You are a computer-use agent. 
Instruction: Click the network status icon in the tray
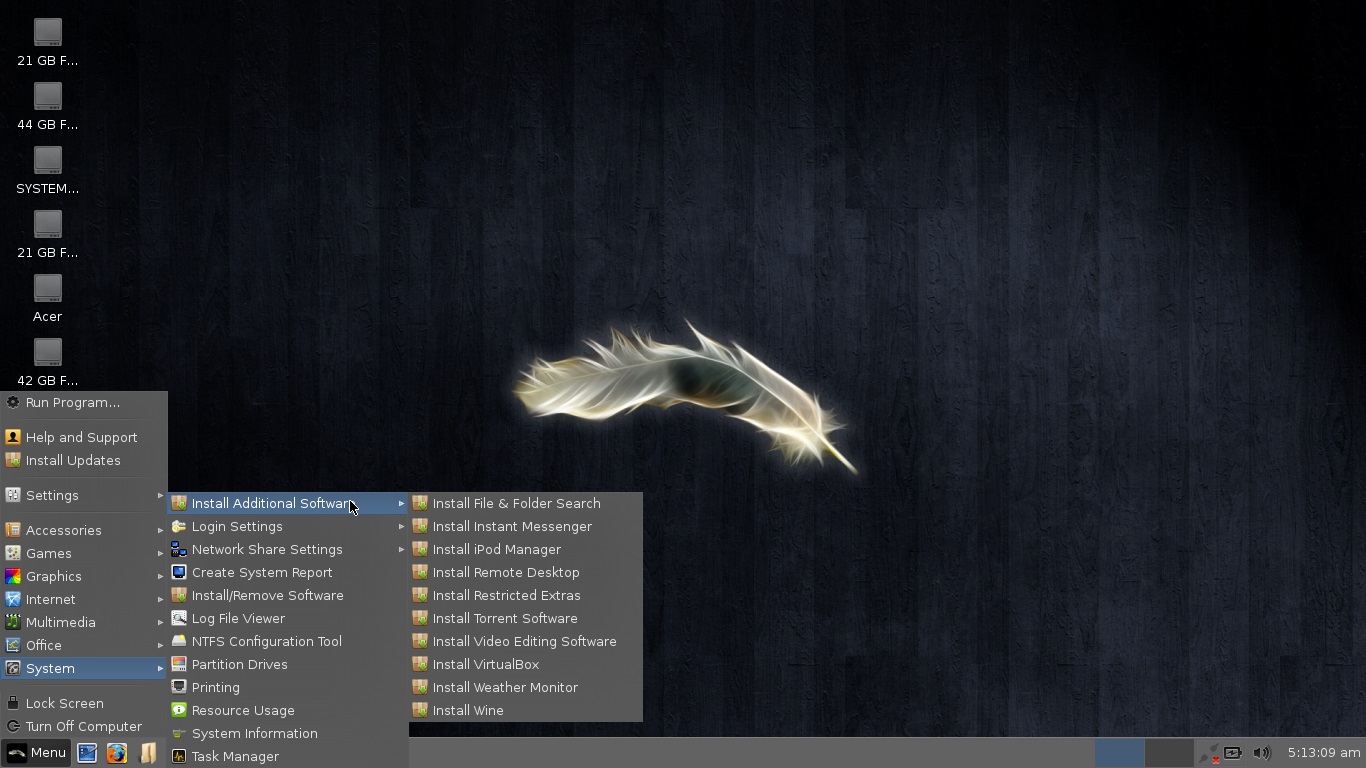coord(1209,753)
